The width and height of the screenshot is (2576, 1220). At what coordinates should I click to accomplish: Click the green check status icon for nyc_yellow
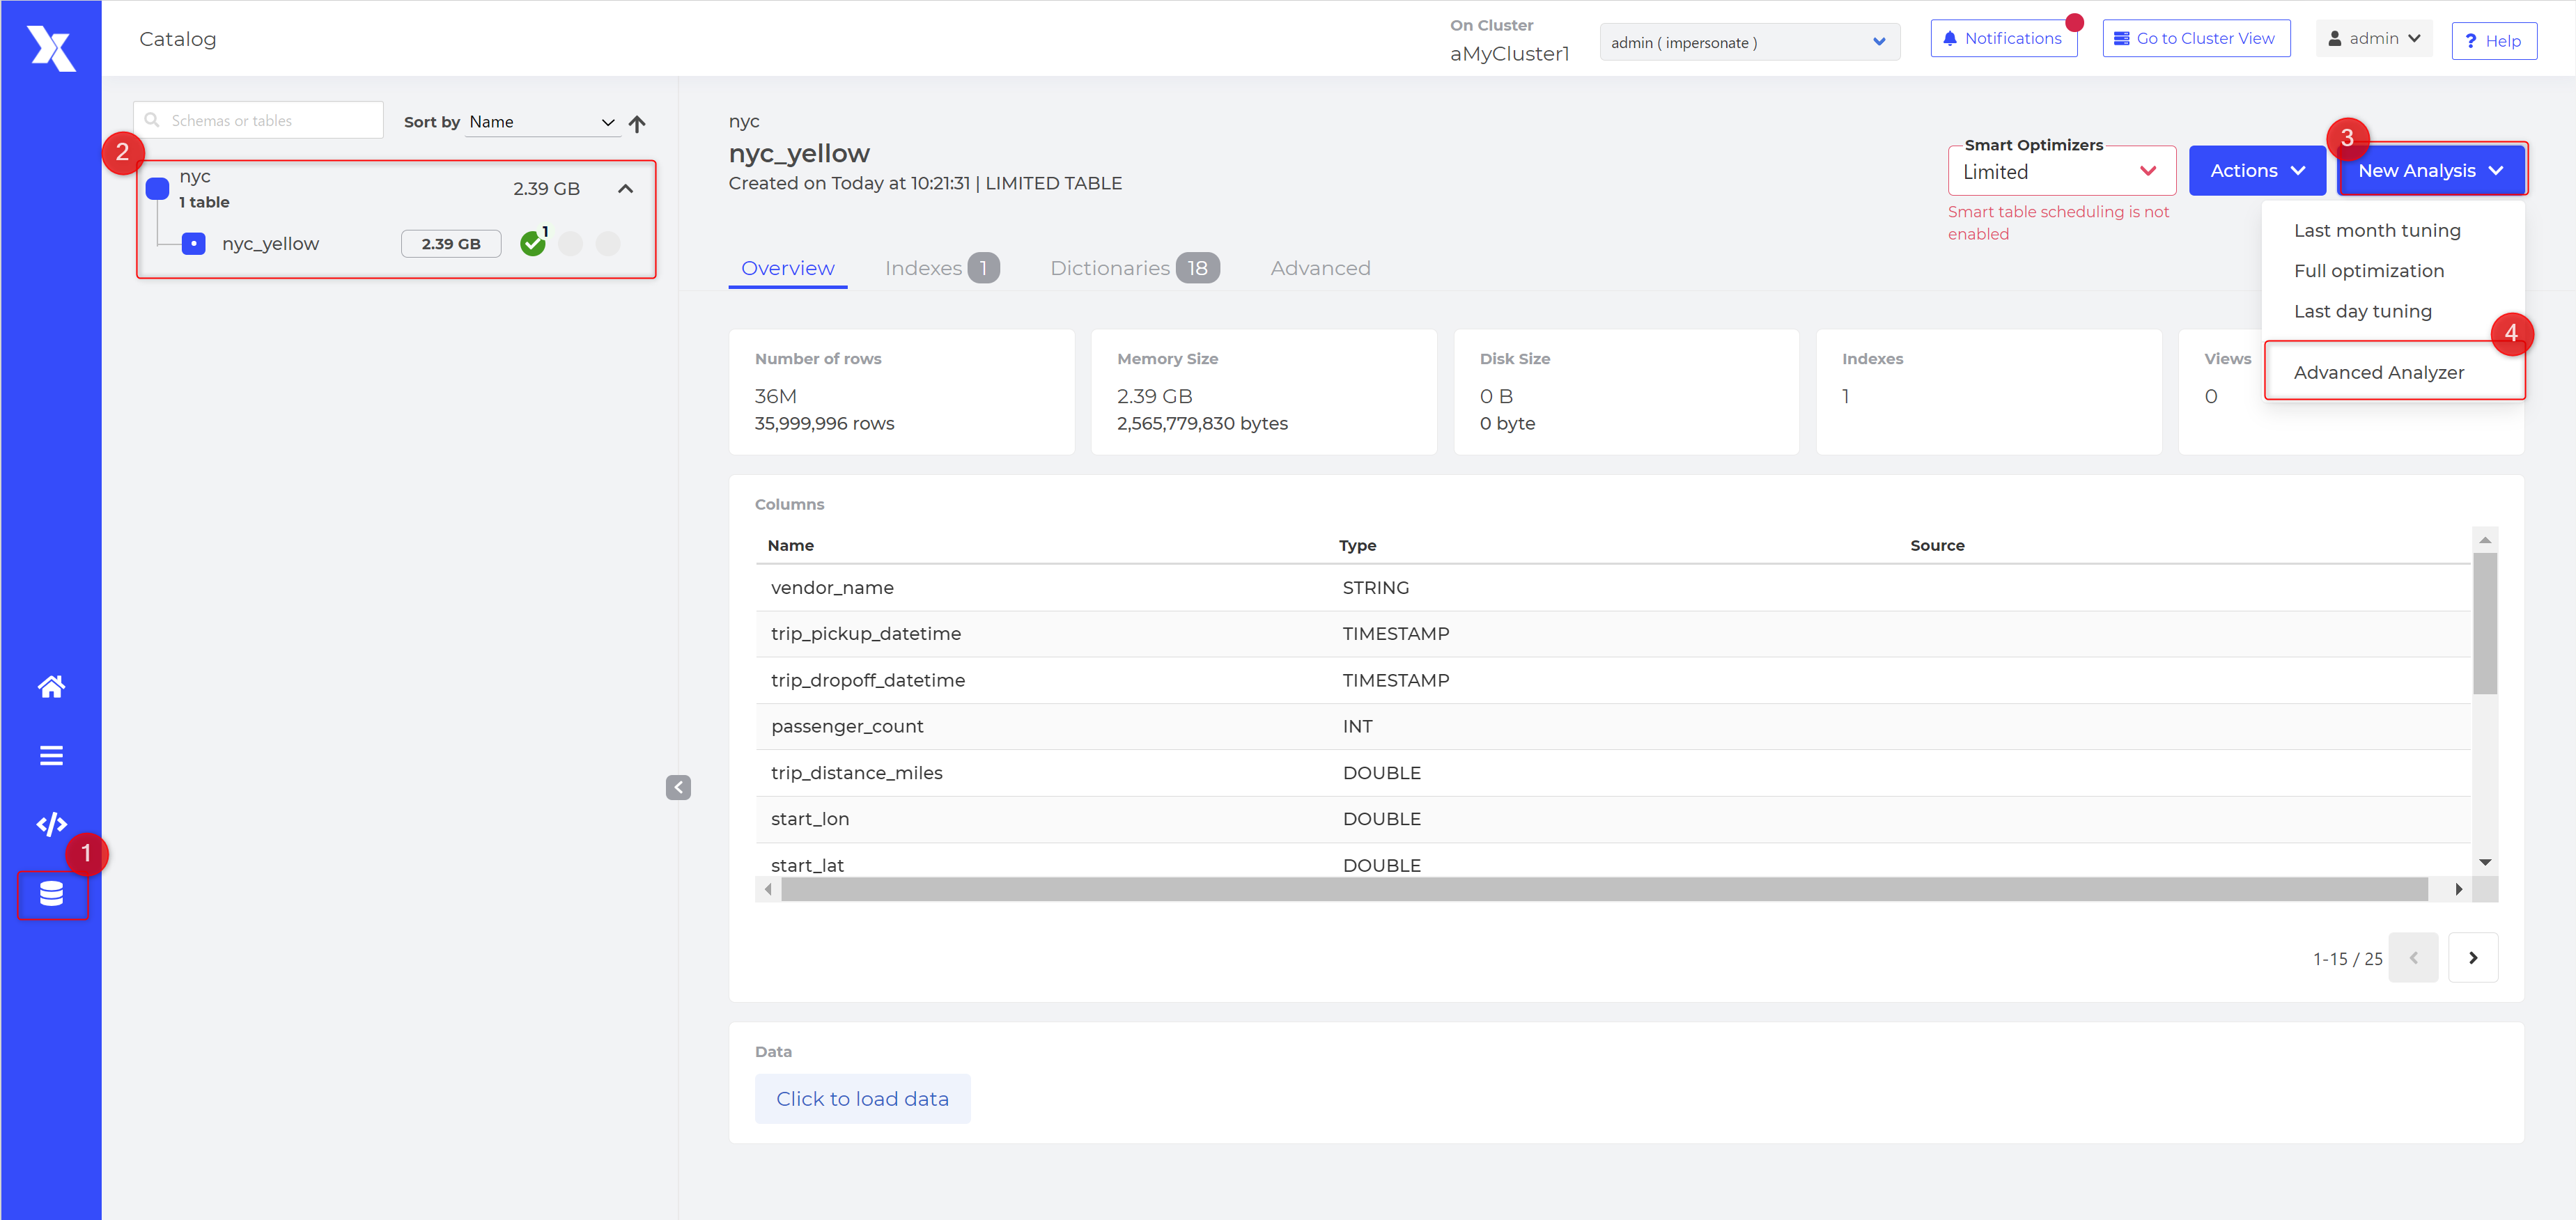point(533,244)
